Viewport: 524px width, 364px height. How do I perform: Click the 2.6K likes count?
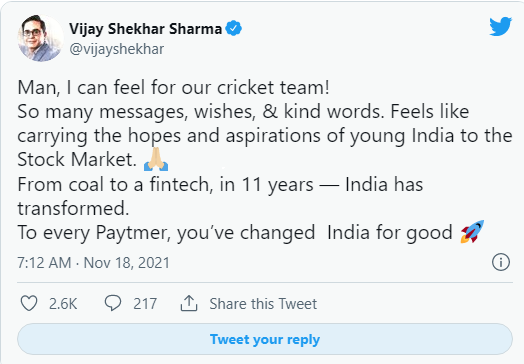pyautogui.click(x=63, y=304)
